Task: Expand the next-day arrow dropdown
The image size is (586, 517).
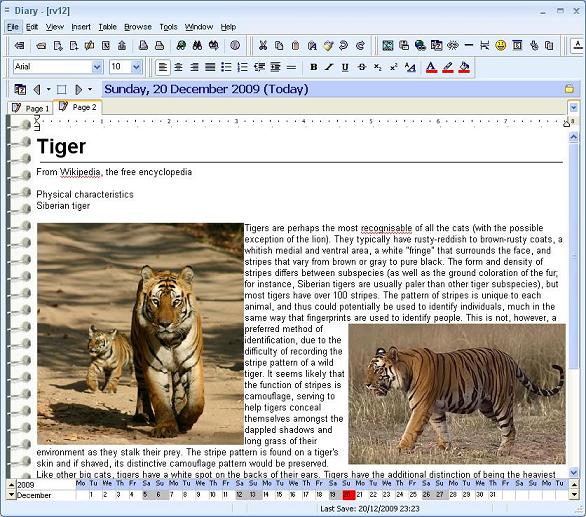Action: pyautogui.click(x=90, y=89)
